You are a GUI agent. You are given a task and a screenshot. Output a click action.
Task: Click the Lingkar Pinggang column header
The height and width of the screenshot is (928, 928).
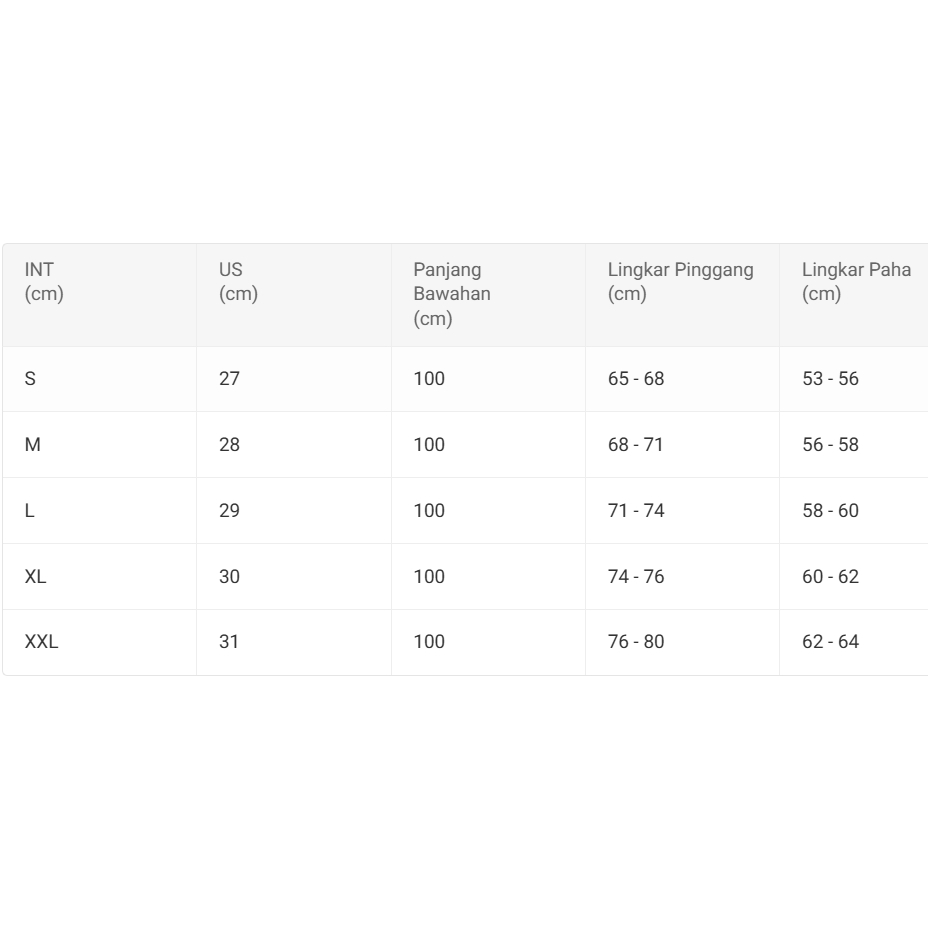680,282
